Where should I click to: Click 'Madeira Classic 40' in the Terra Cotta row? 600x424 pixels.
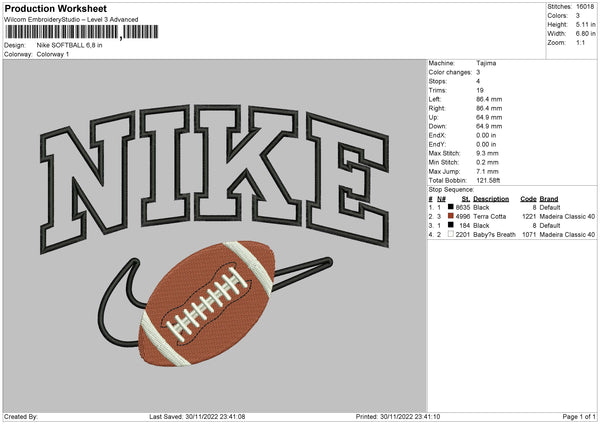567,216
